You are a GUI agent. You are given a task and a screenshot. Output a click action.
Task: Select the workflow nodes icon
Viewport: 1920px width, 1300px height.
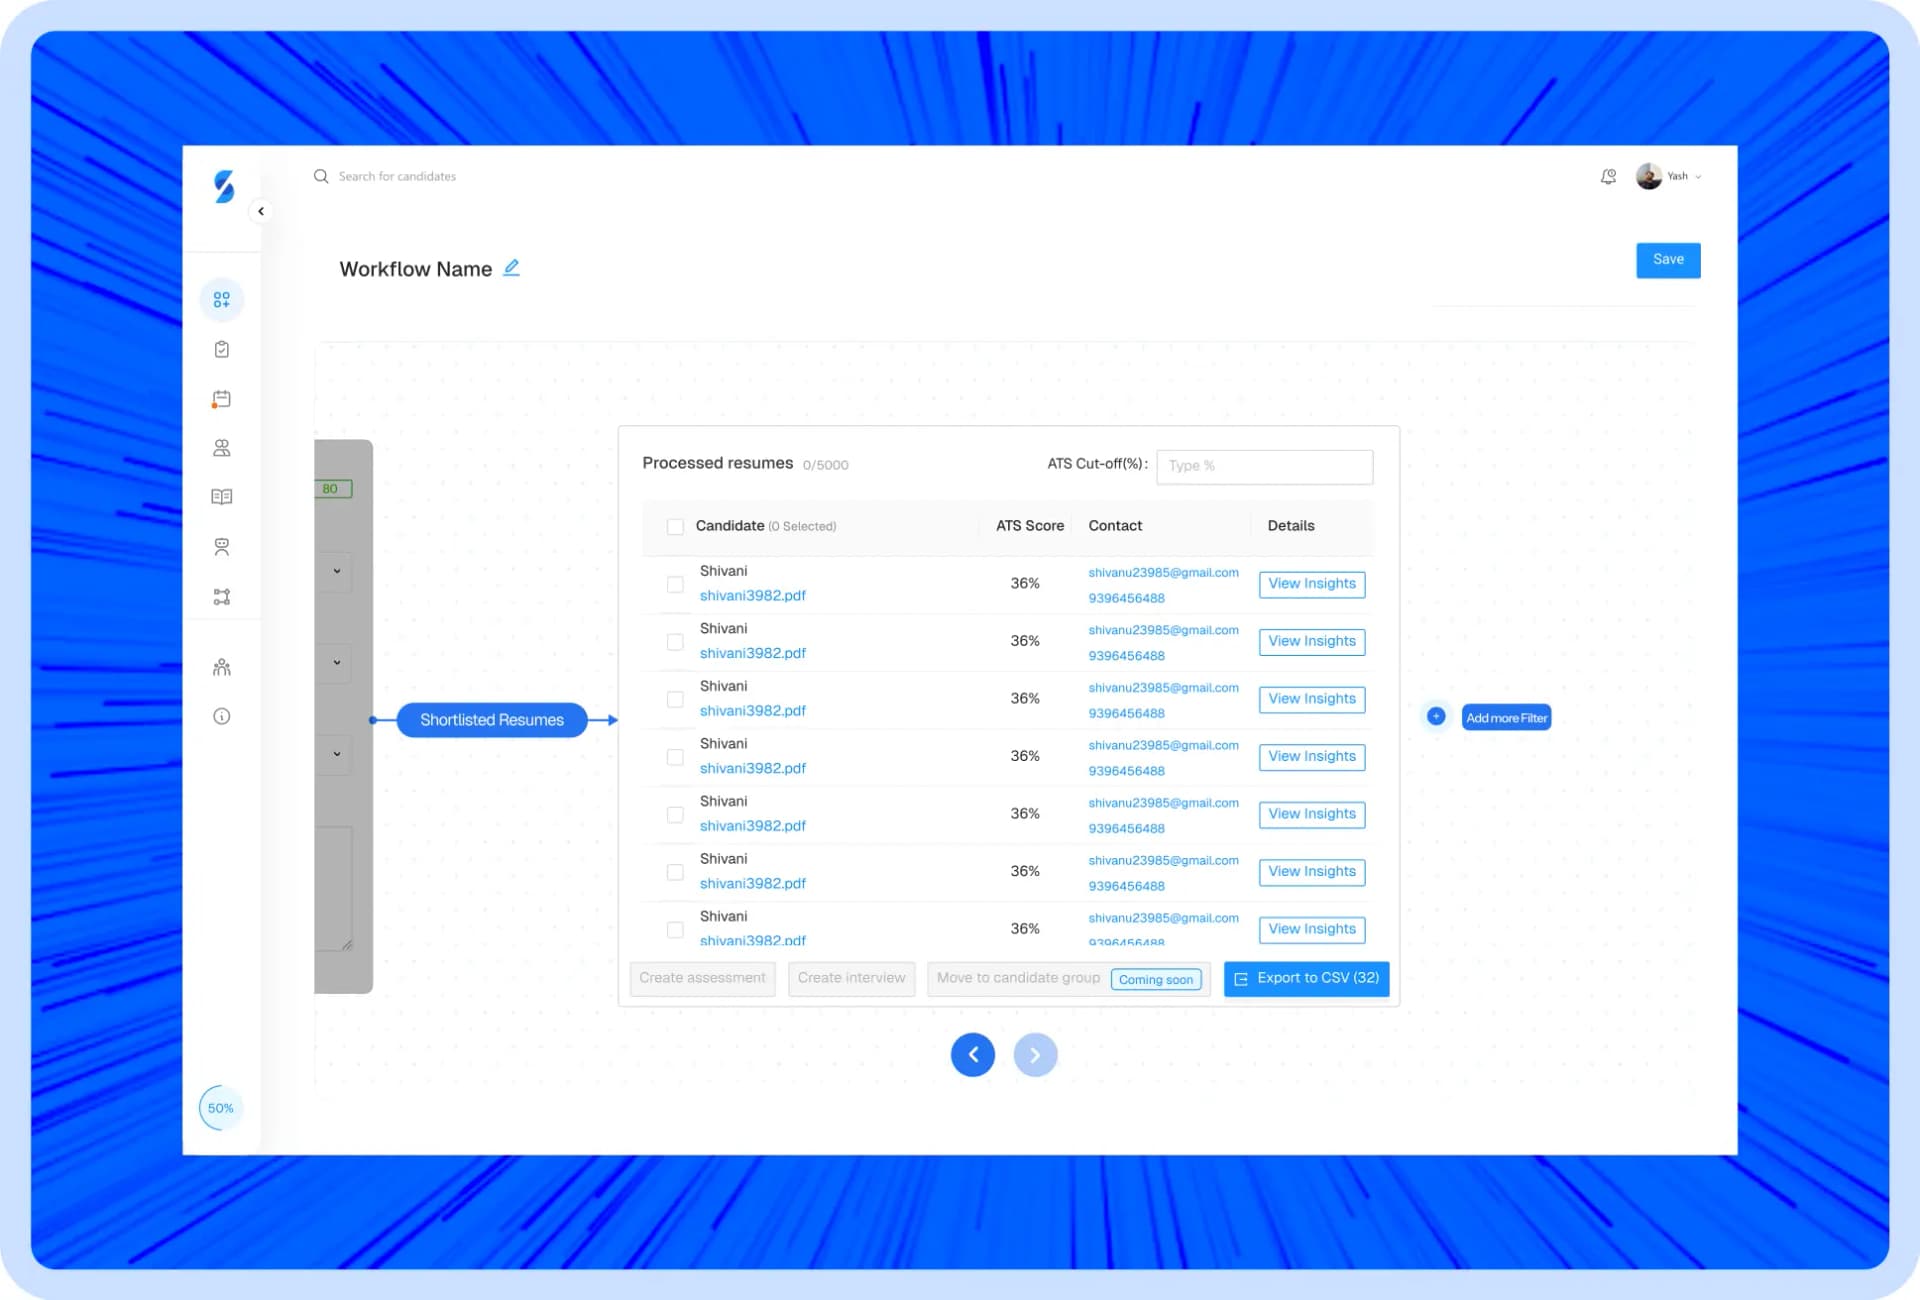[222, 596]
